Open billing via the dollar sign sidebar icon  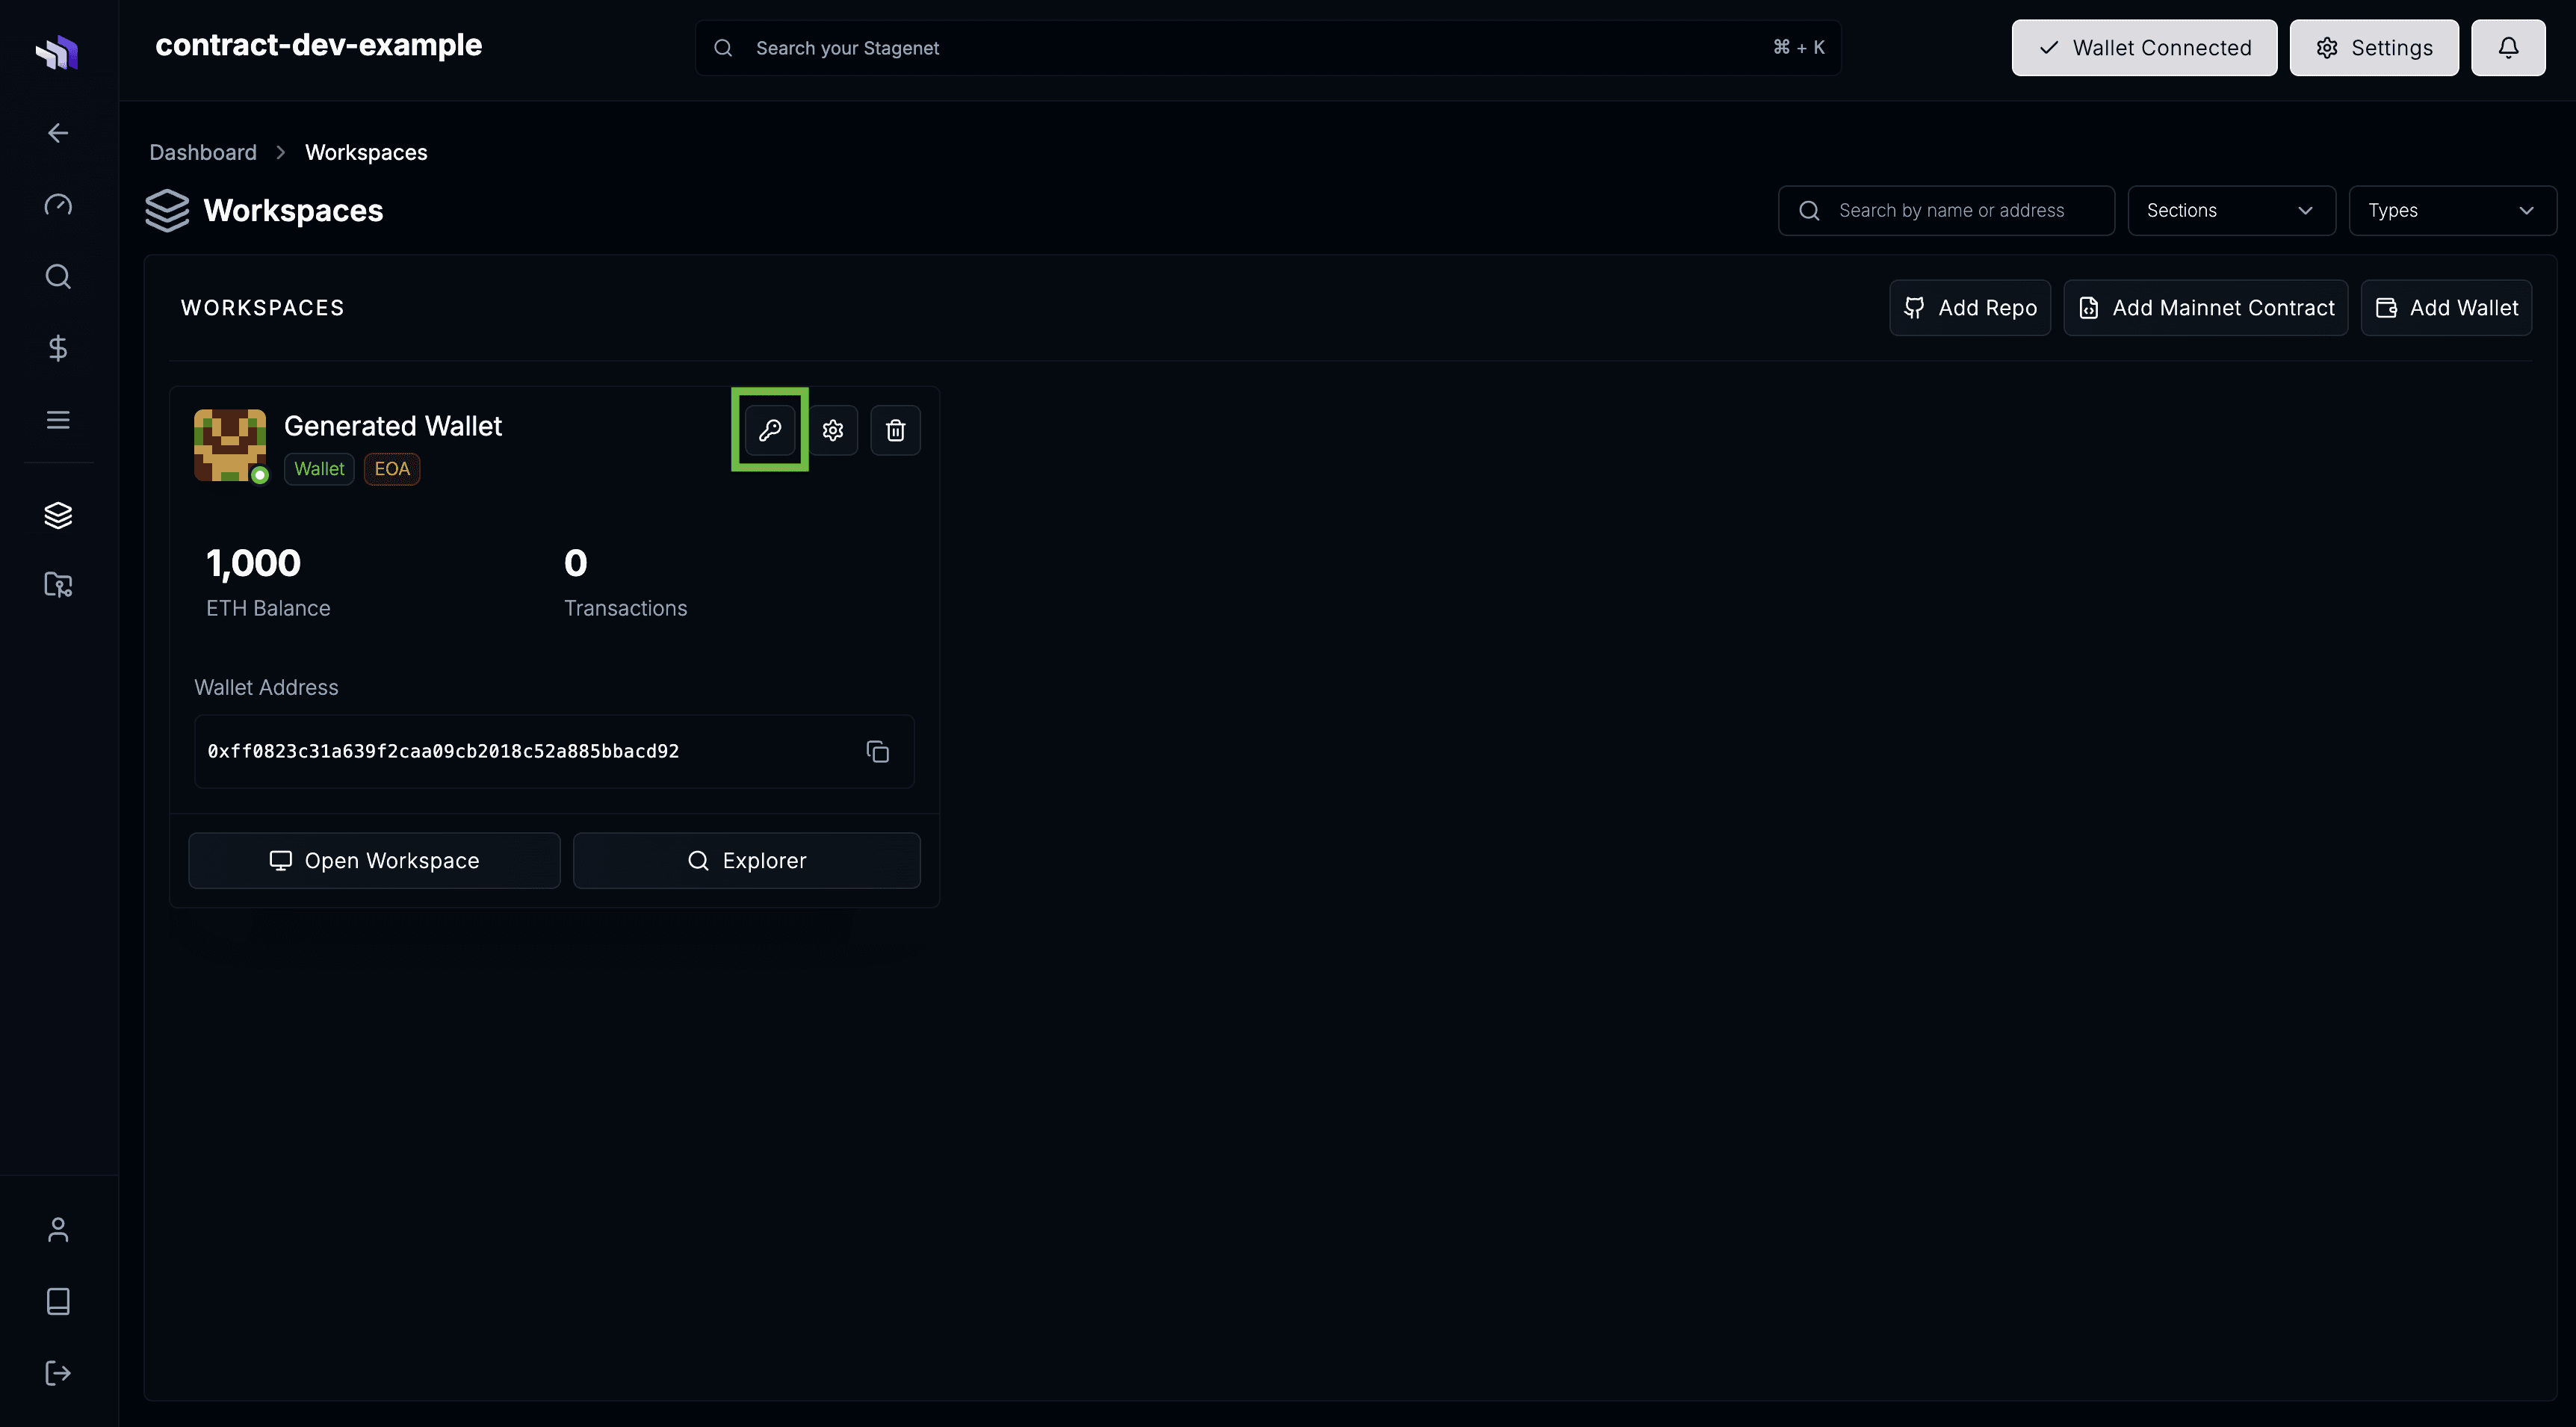pyautogui.click(x=57, y=348)
